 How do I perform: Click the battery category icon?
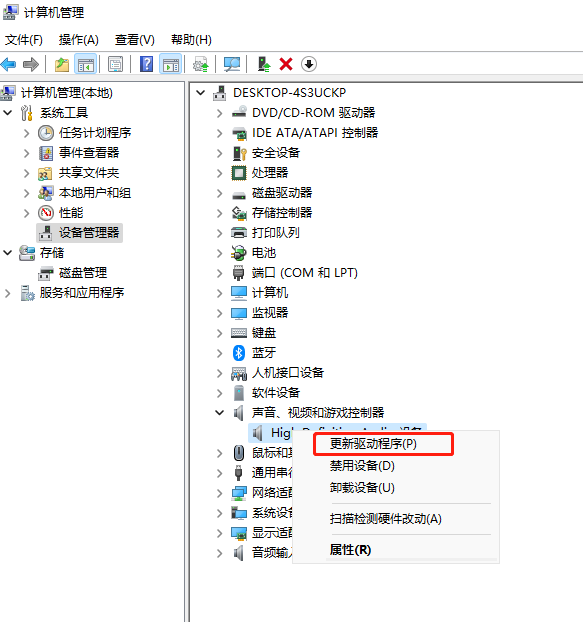coord(239,253)
